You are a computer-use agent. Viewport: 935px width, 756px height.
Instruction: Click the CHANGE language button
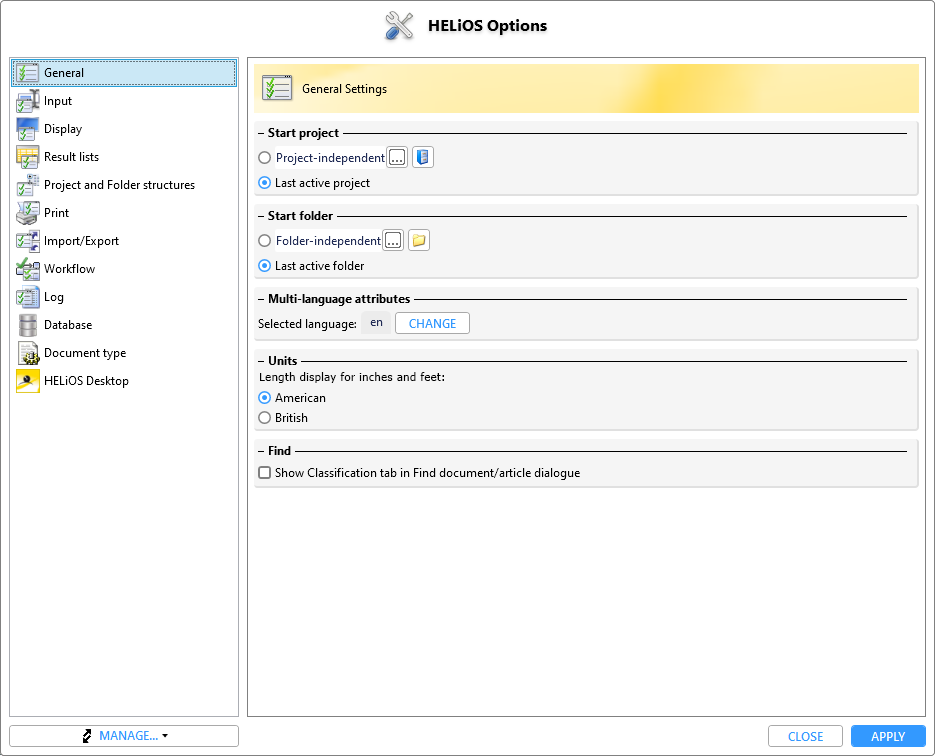click(432, 323)
